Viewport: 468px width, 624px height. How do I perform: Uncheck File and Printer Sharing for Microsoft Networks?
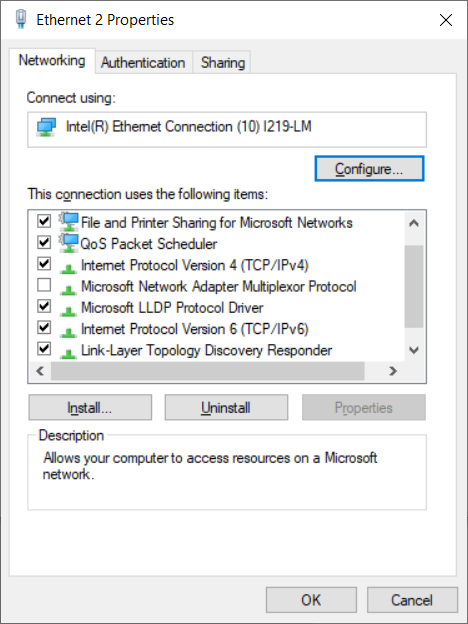click(x=44, y=221)
